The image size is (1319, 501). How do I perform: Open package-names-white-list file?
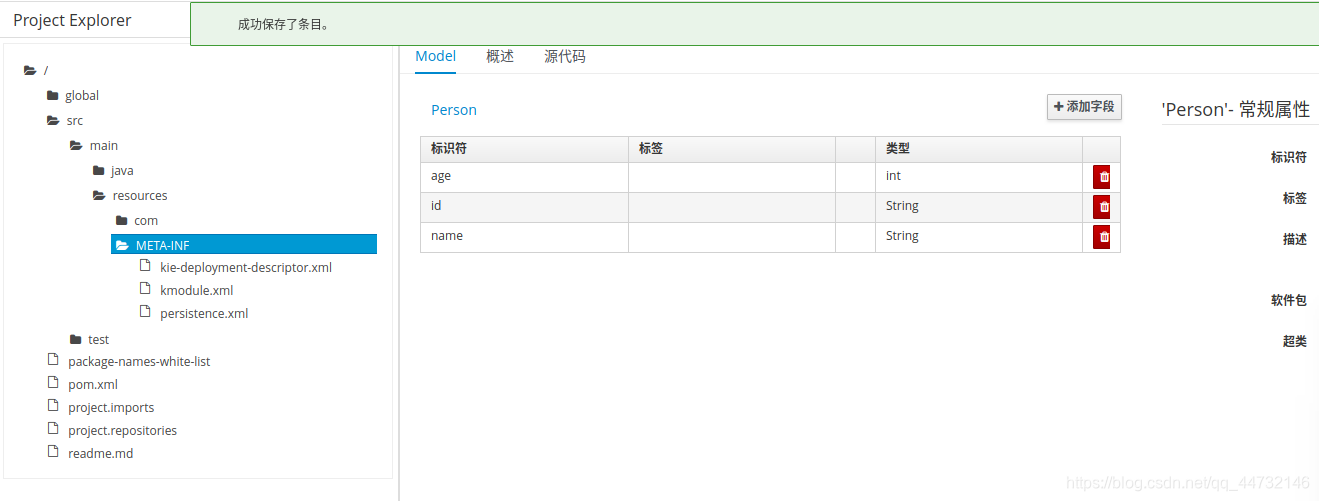click(x=139, y=362)
